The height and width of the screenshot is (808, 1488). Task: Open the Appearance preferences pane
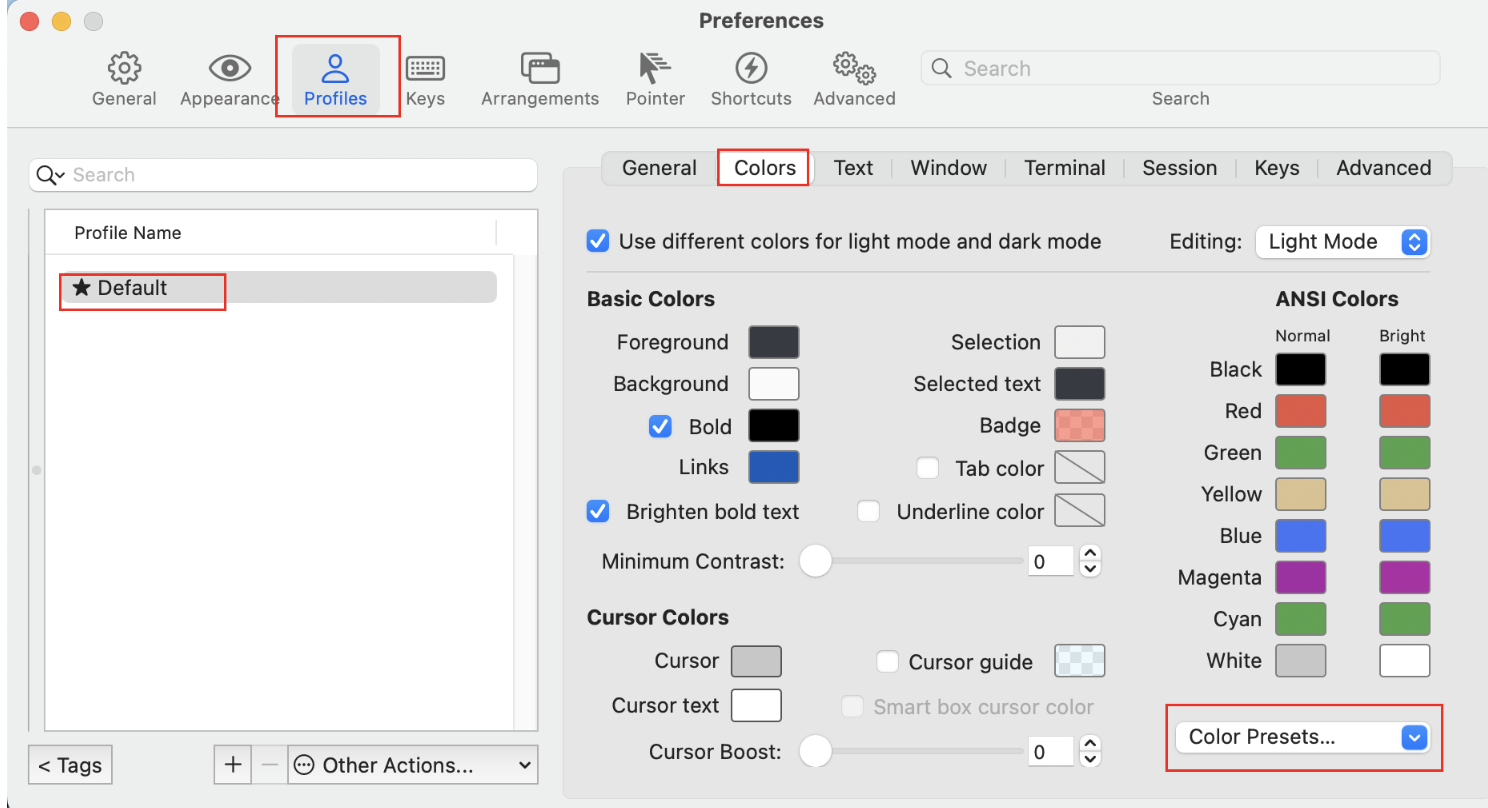point(229,79)
